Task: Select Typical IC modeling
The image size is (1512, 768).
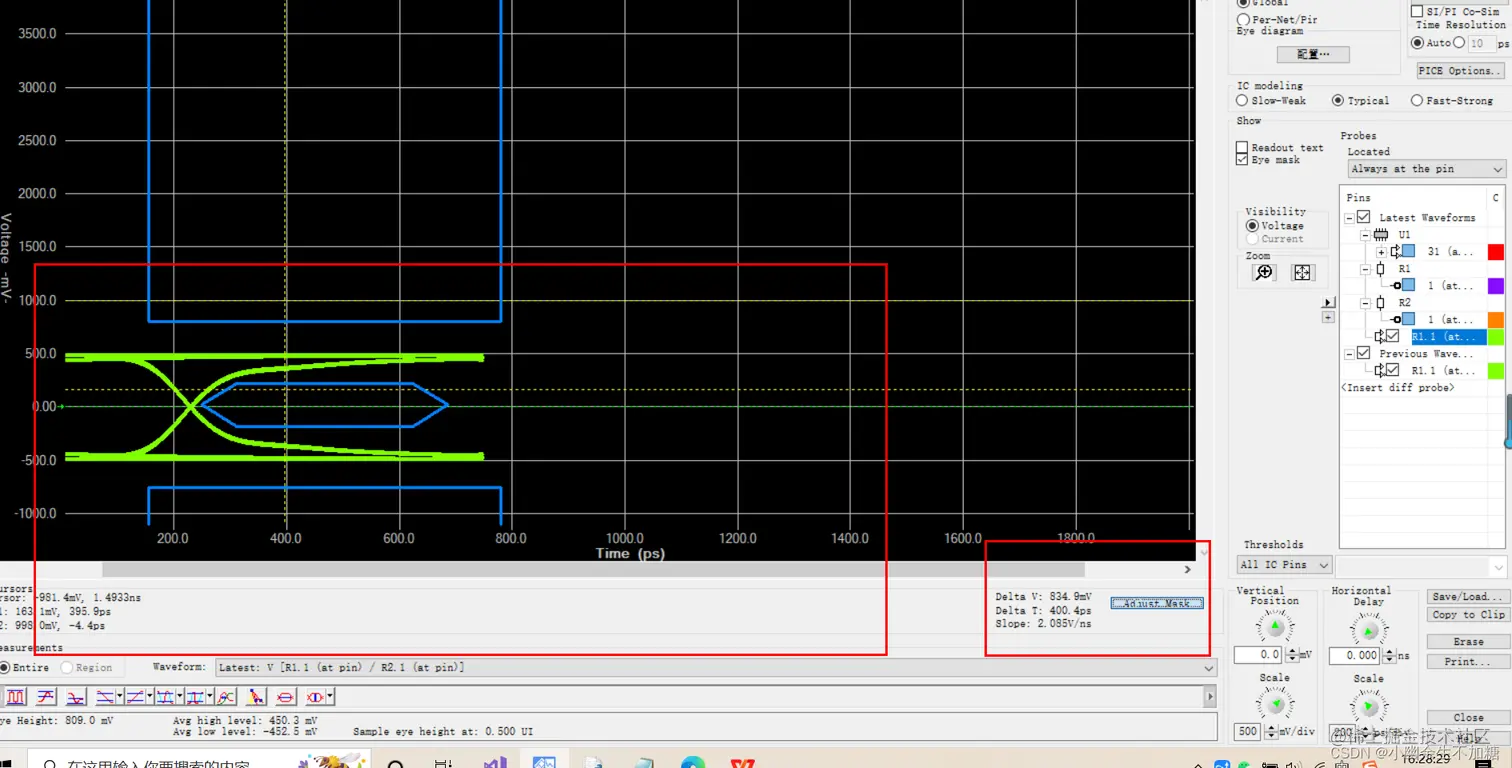Action: coord(1338,100)
